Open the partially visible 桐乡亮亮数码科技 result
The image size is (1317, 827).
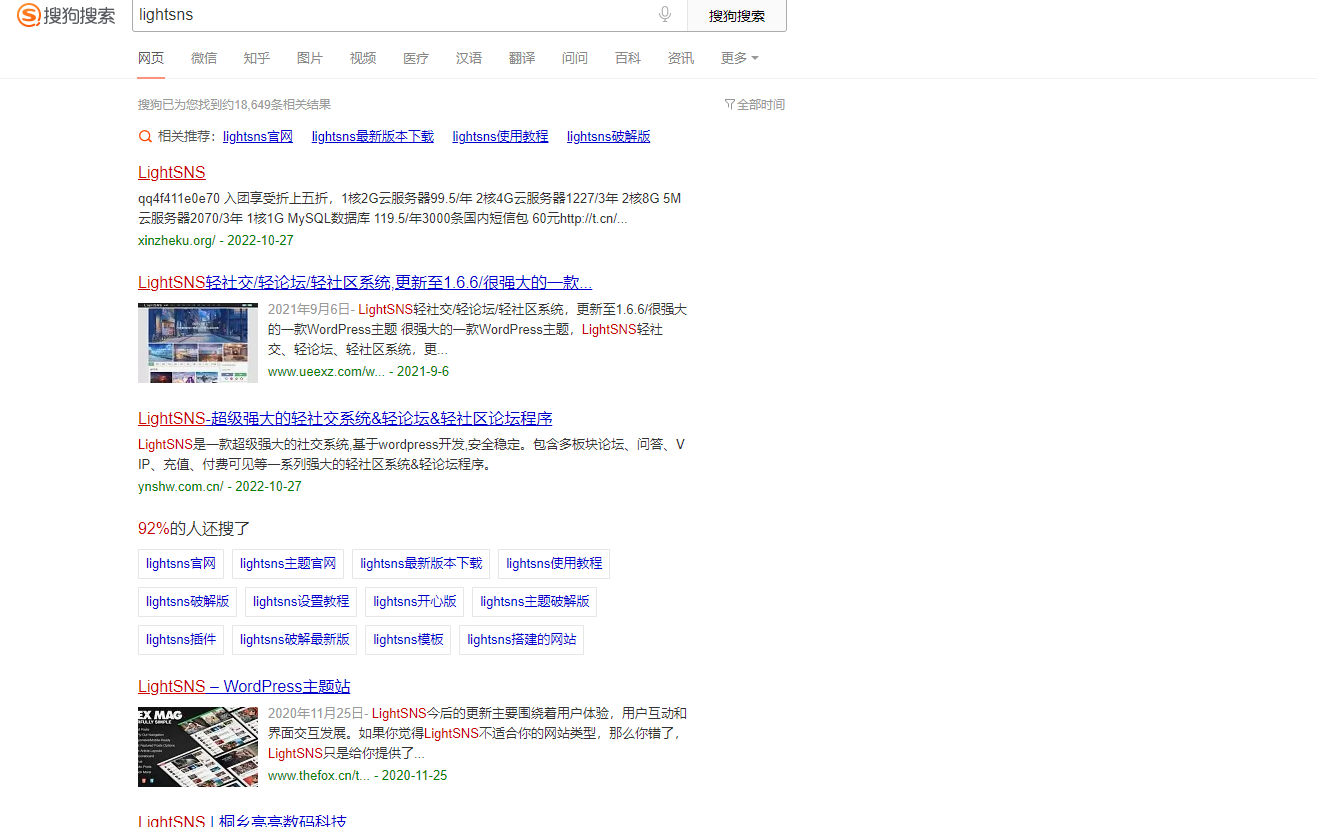tap(242, 821)
